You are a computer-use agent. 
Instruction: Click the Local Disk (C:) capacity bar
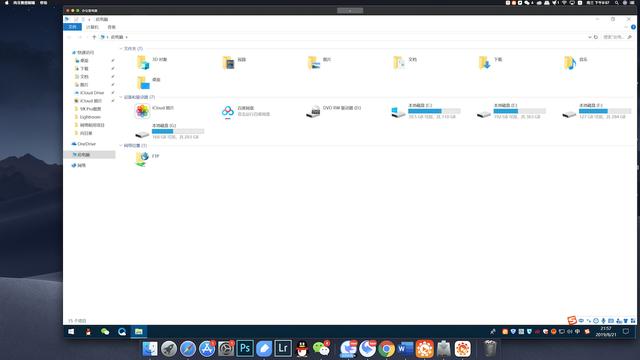pos(434,111)
